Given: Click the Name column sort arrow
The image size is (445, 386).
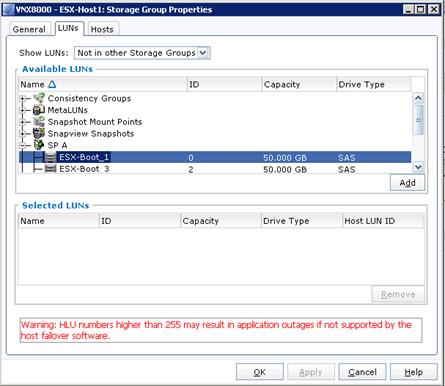Looking at the screenshot, I should click(x=52, y=84).
